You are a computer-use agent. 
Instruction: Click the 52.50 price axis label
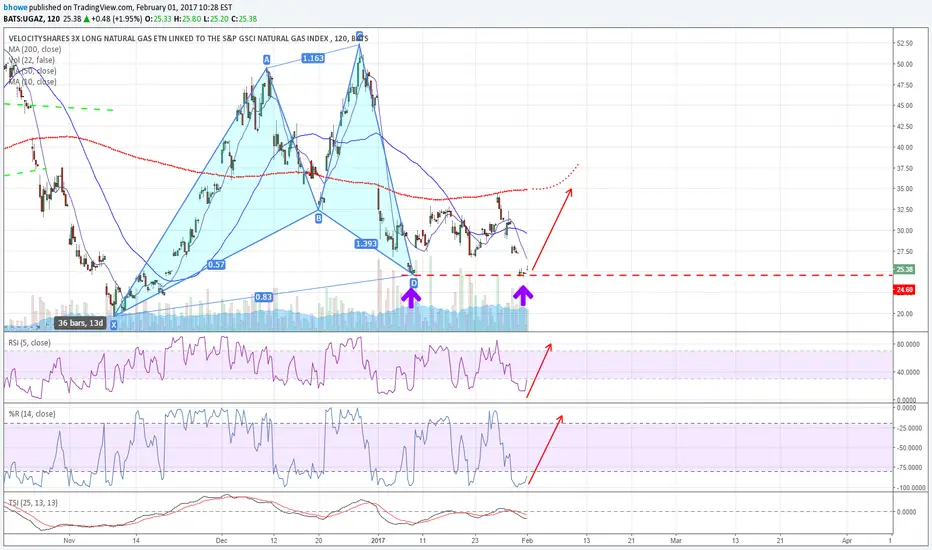tap(905, 43)
